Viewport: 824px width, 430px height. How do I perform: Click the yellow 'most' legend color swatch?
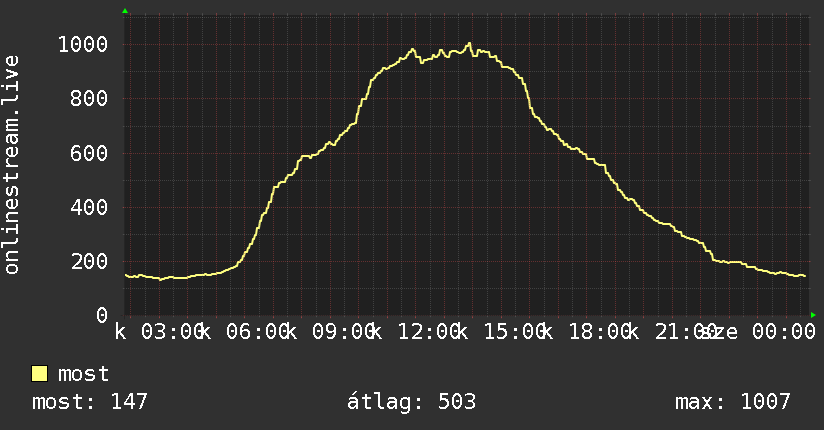pyautogui.click(x=39, y=374)
